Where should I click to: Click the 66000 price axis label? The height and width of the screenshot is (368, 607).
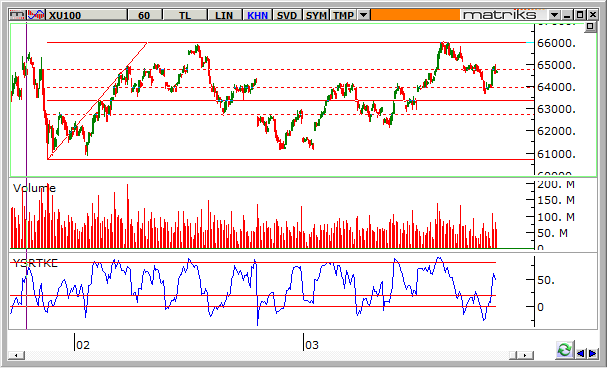[557, 43]
